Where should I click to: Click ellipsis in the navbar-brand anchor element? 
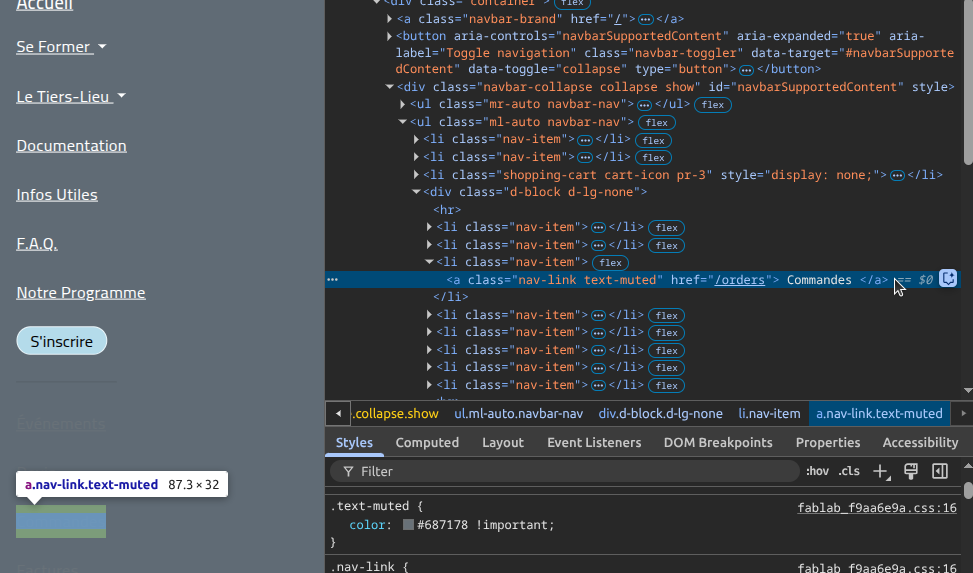click(646, 19)
